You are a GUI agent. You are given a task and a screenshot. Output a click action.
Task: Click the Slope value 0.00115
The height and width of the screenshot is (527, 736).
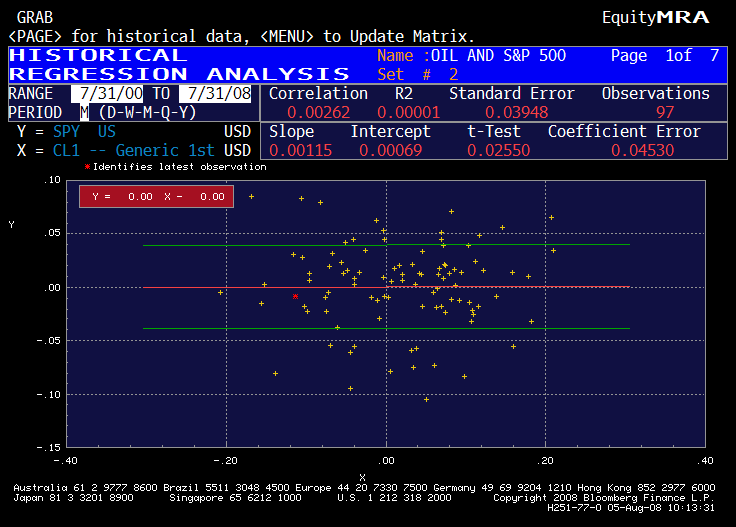coord(290,150)
